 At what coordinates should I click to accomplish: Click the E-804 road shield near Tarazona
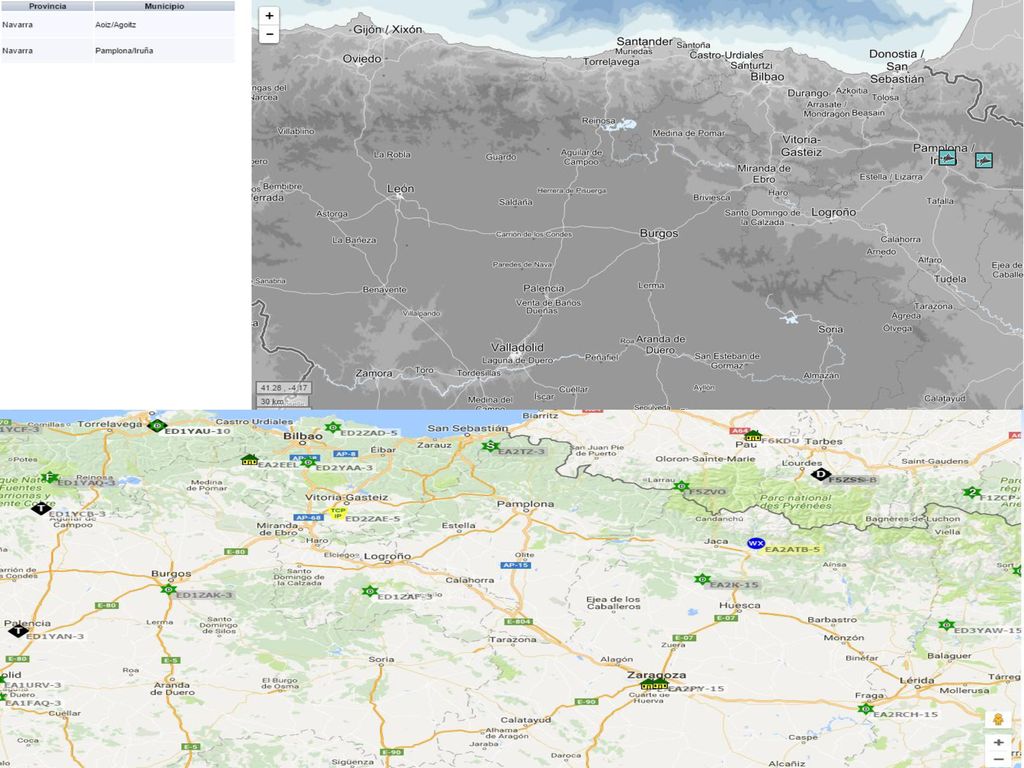(518, 621)
